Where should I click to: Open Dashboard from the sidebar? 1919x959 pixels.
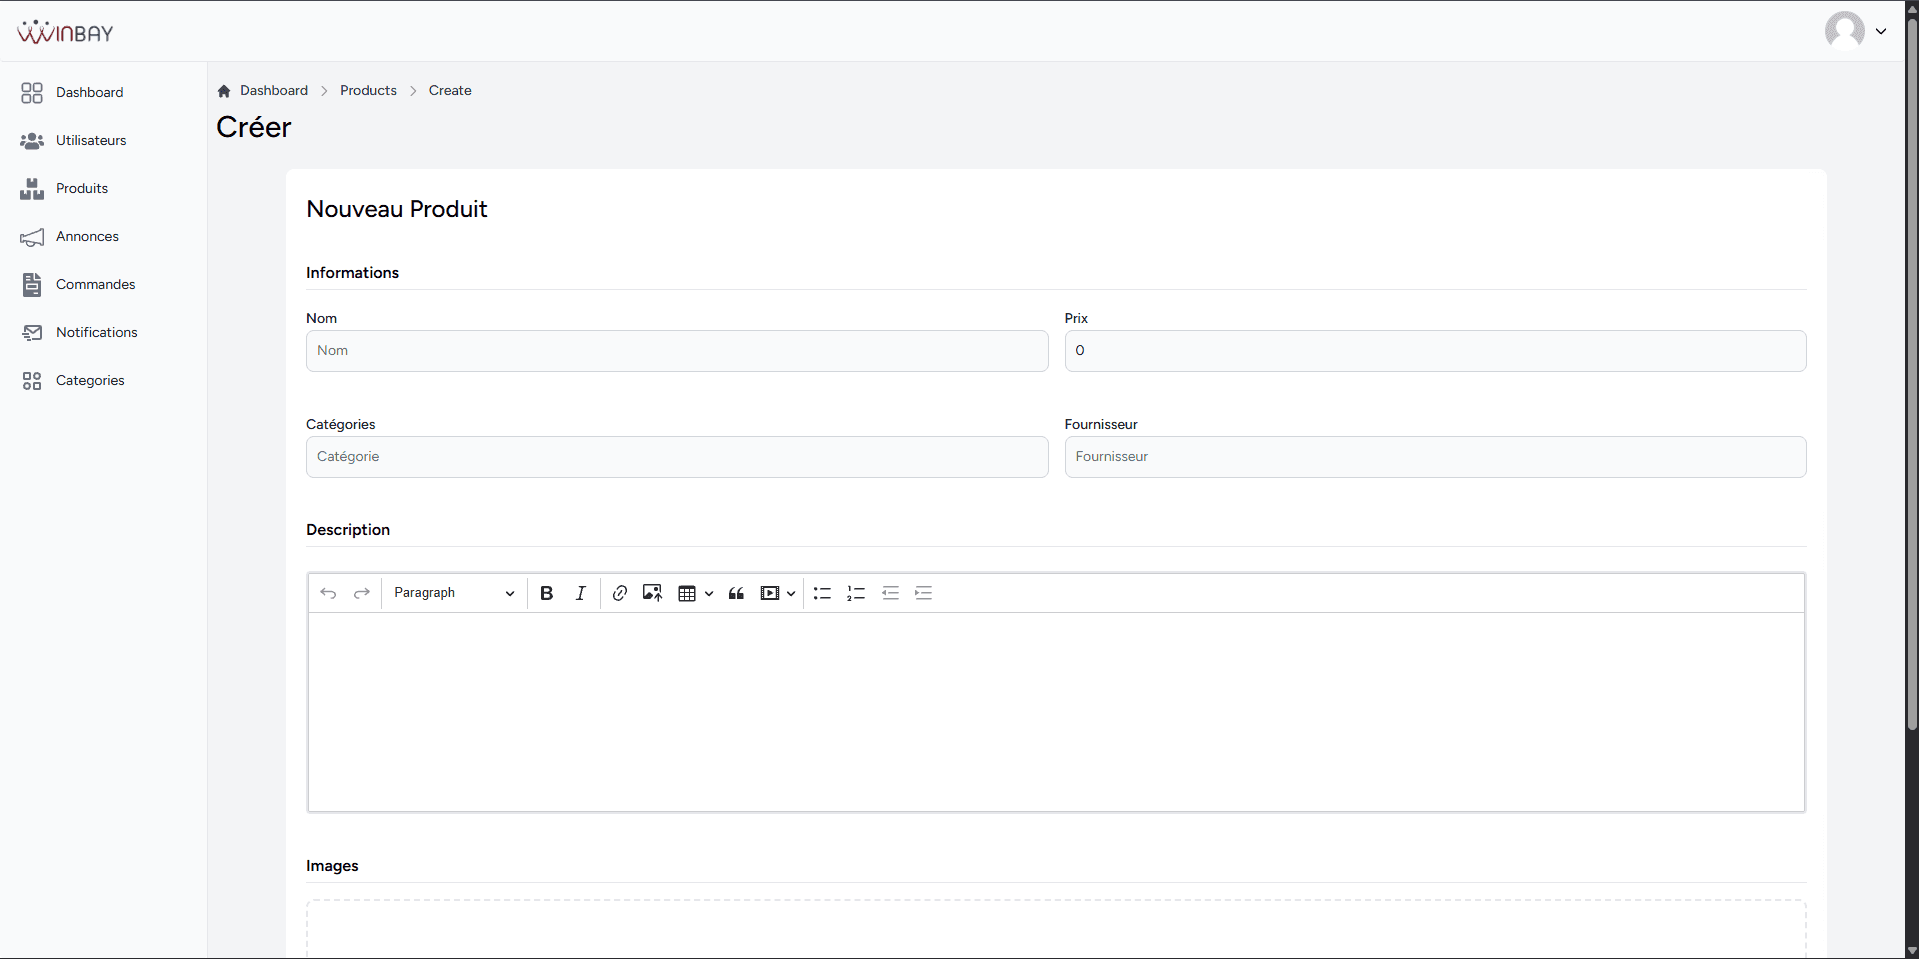click(x=90, y=92)
